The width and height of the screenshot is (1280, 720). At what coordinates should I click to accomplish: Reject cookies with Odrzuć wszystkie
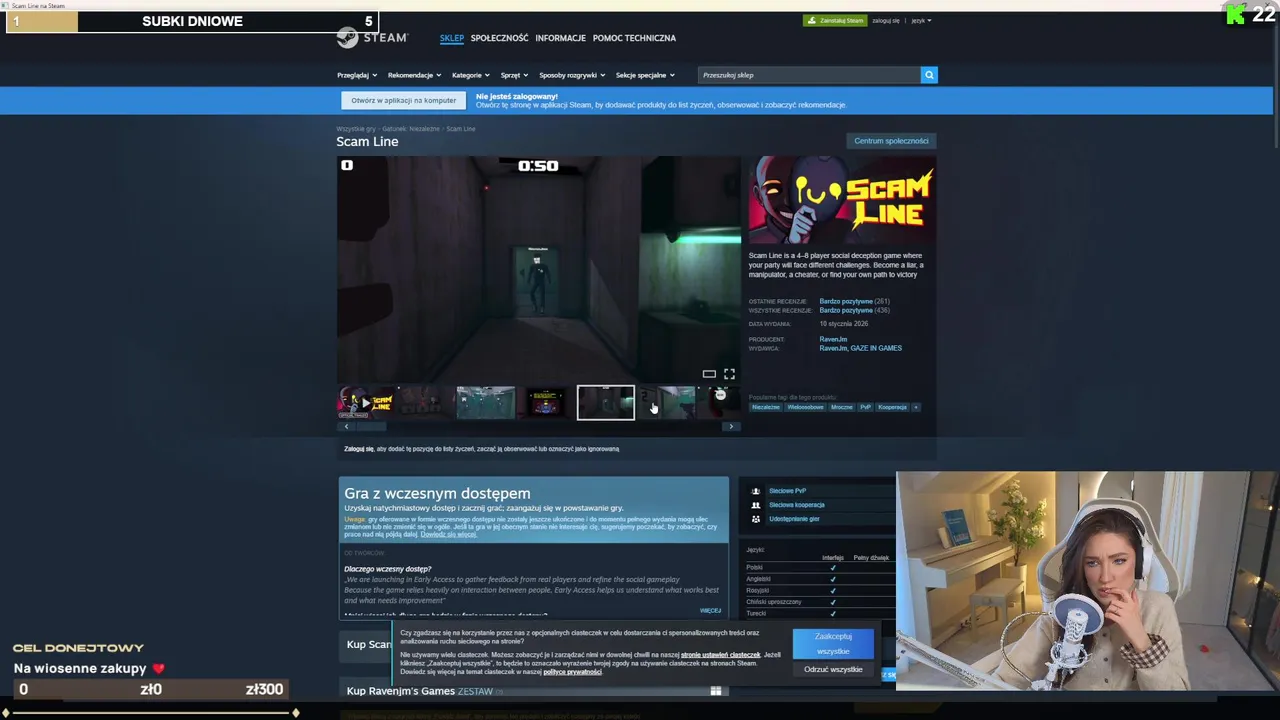tap(833, 670)
